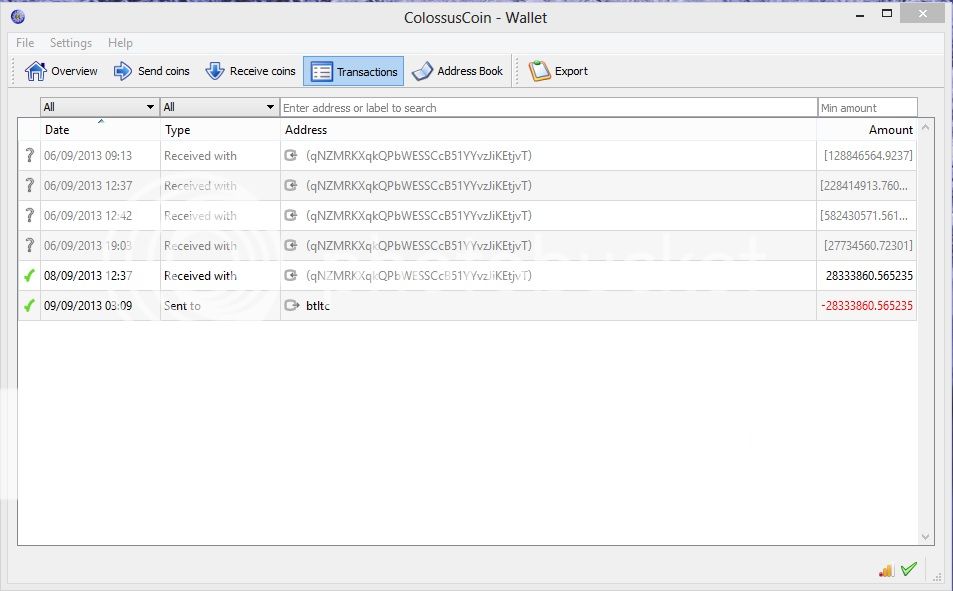The height and width of the screenshot is (591, 953).
Task: Click the received icon in 06/09/2013 12:42 row
Action: point(291,215)
